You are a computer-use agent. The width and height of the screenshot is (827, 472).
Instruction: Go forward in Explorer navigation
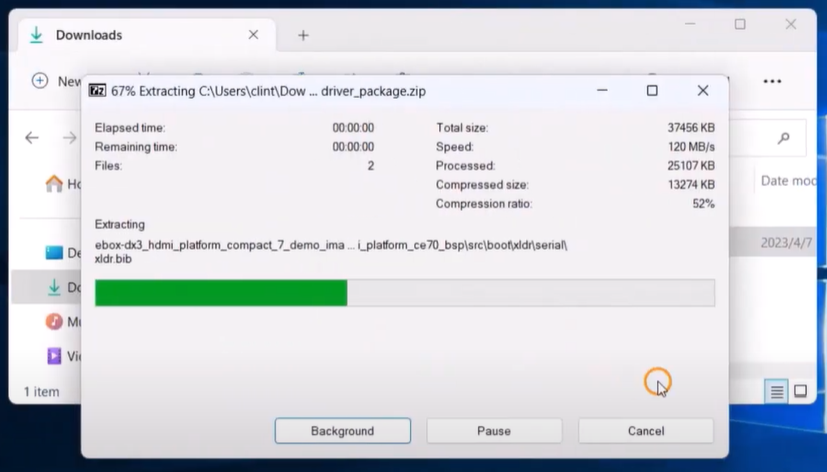[69, 138]
